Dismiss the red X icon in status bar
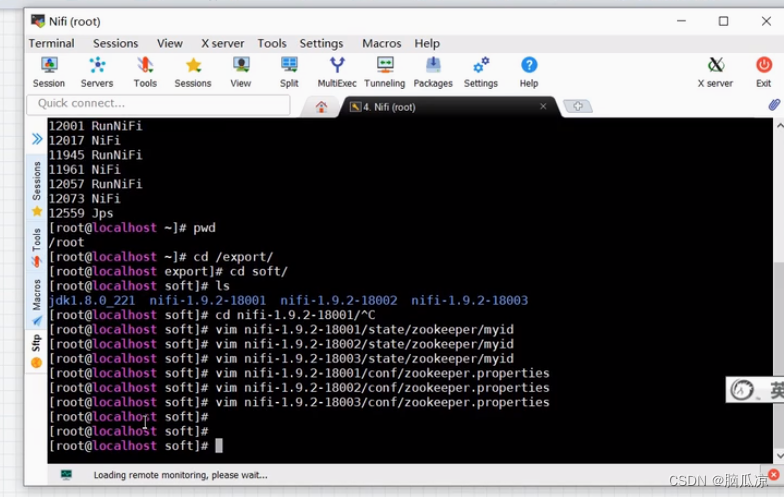 (774, 474)
